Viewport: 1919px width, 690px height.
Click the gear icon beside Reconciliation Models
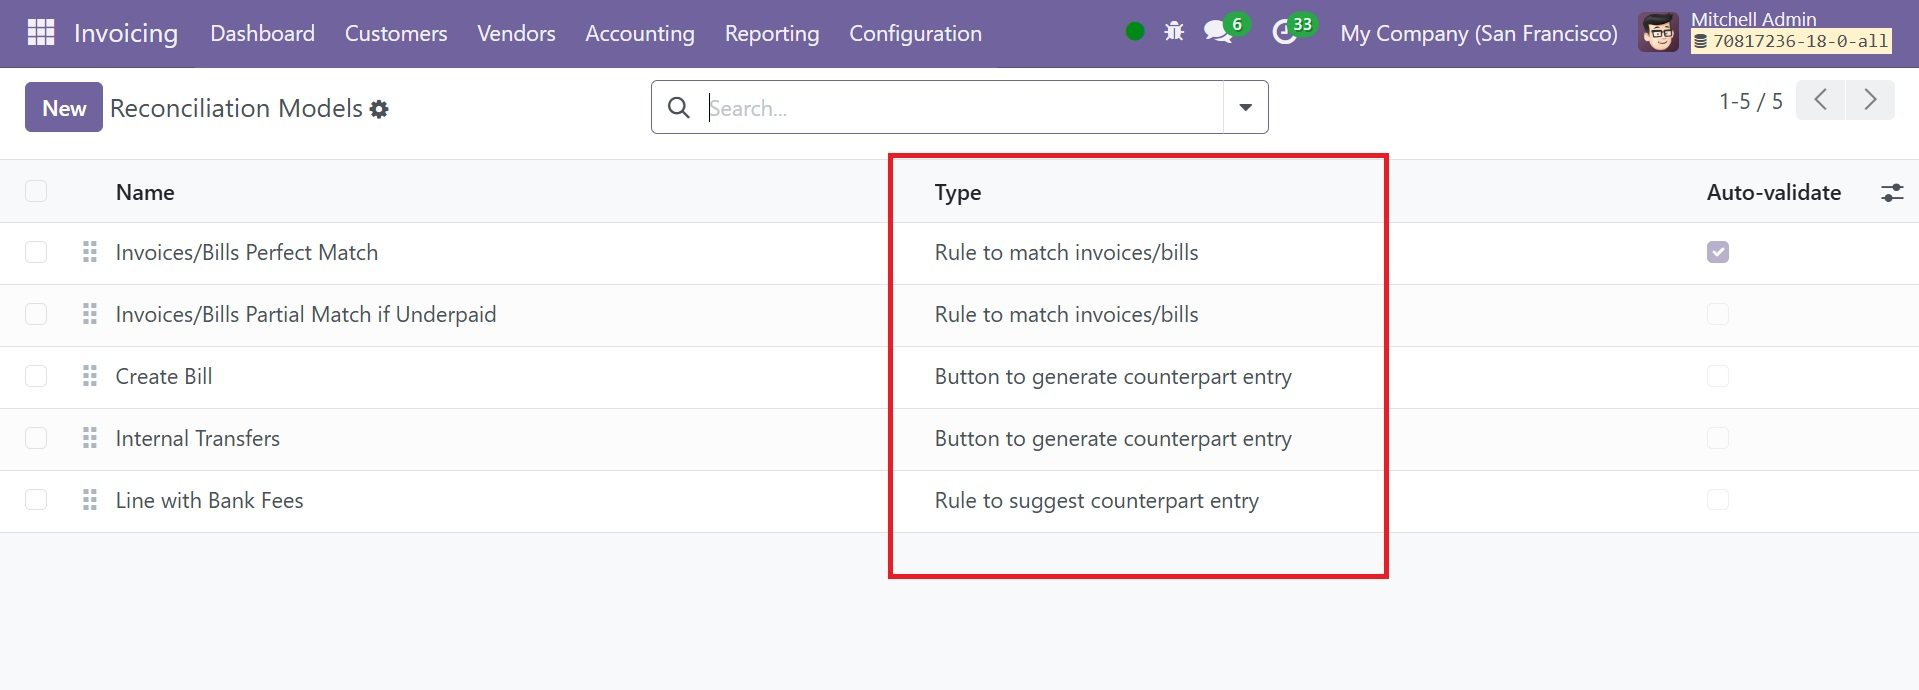[x=379, y=109]
